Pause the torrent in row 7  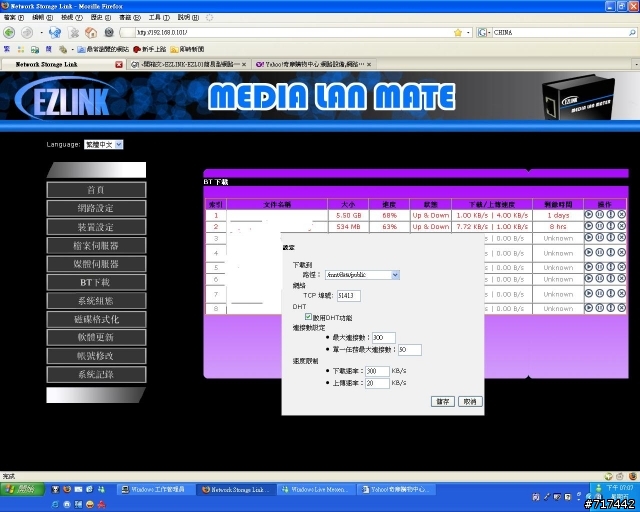600,293
